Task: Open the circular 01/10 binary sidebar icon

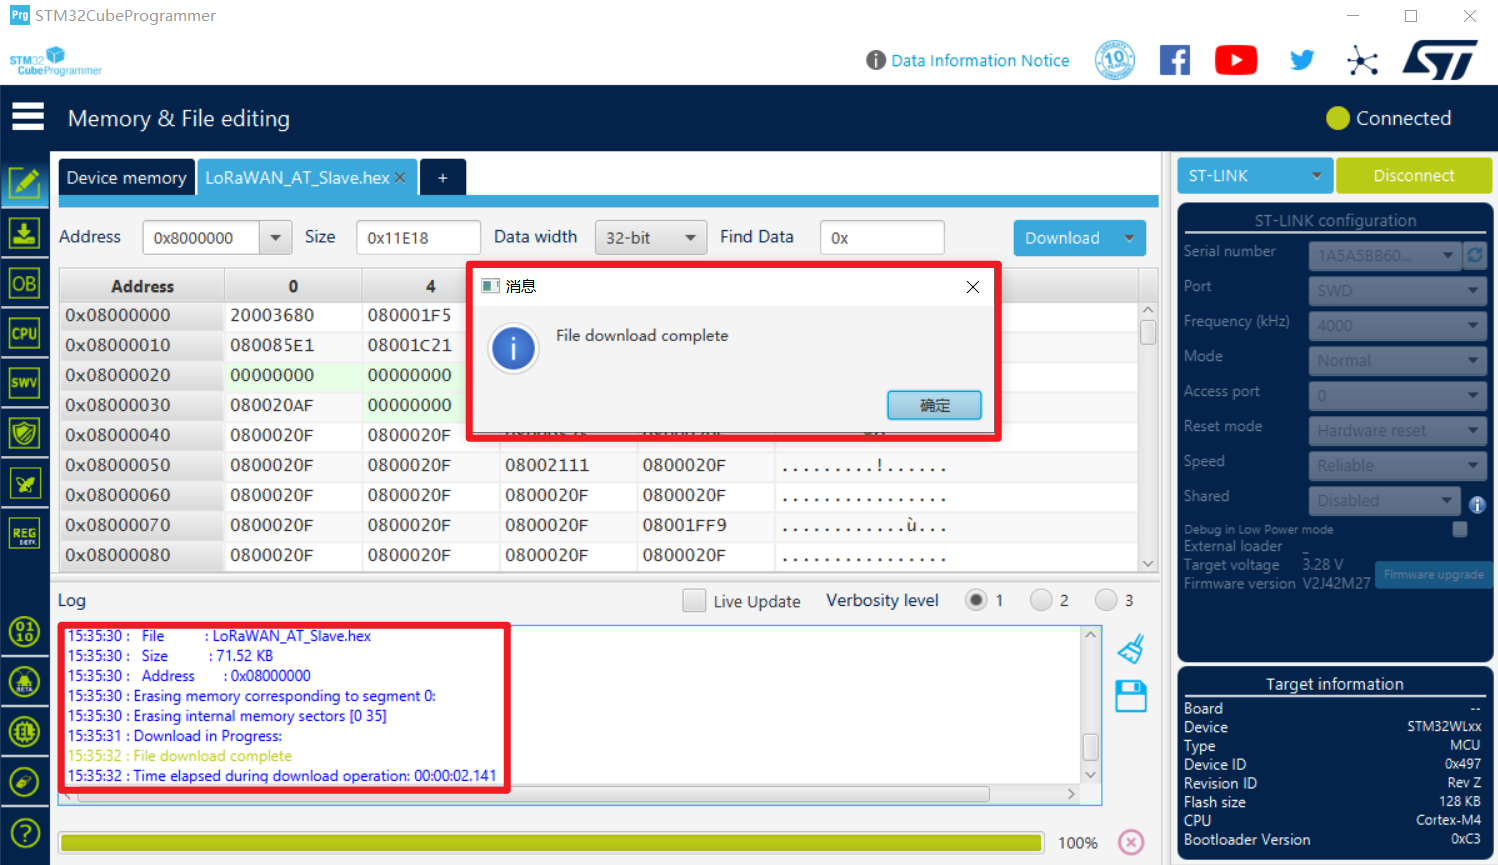Action: [x=24, y=631]
